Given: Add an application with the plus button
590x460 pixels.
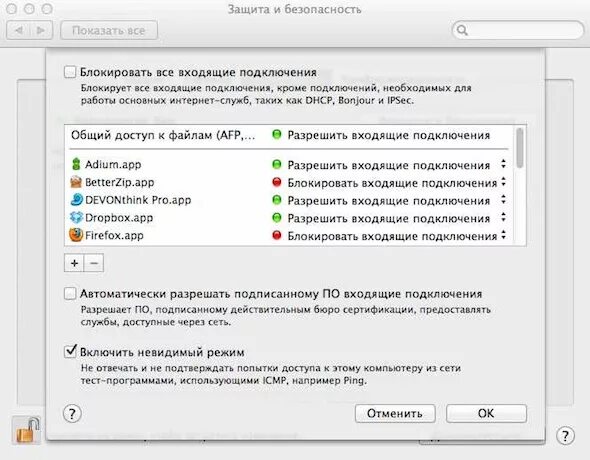Looking at the screenshot, I should [x=74, y=263].
